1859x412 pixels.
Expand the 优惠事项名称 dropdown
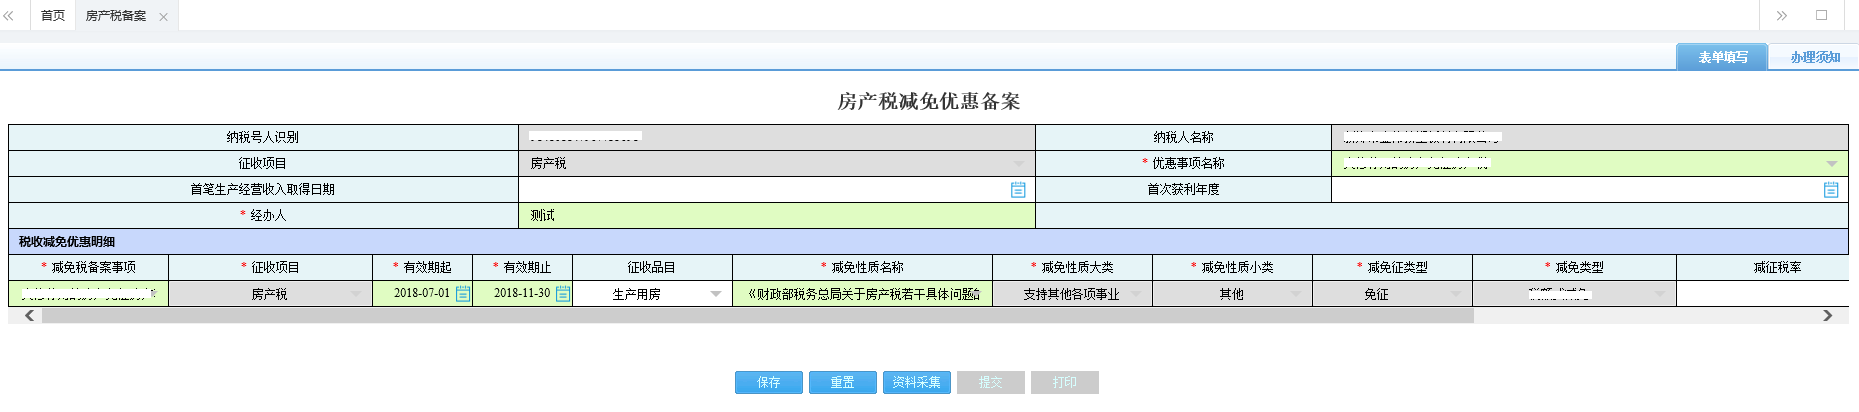pos(1831,163)
